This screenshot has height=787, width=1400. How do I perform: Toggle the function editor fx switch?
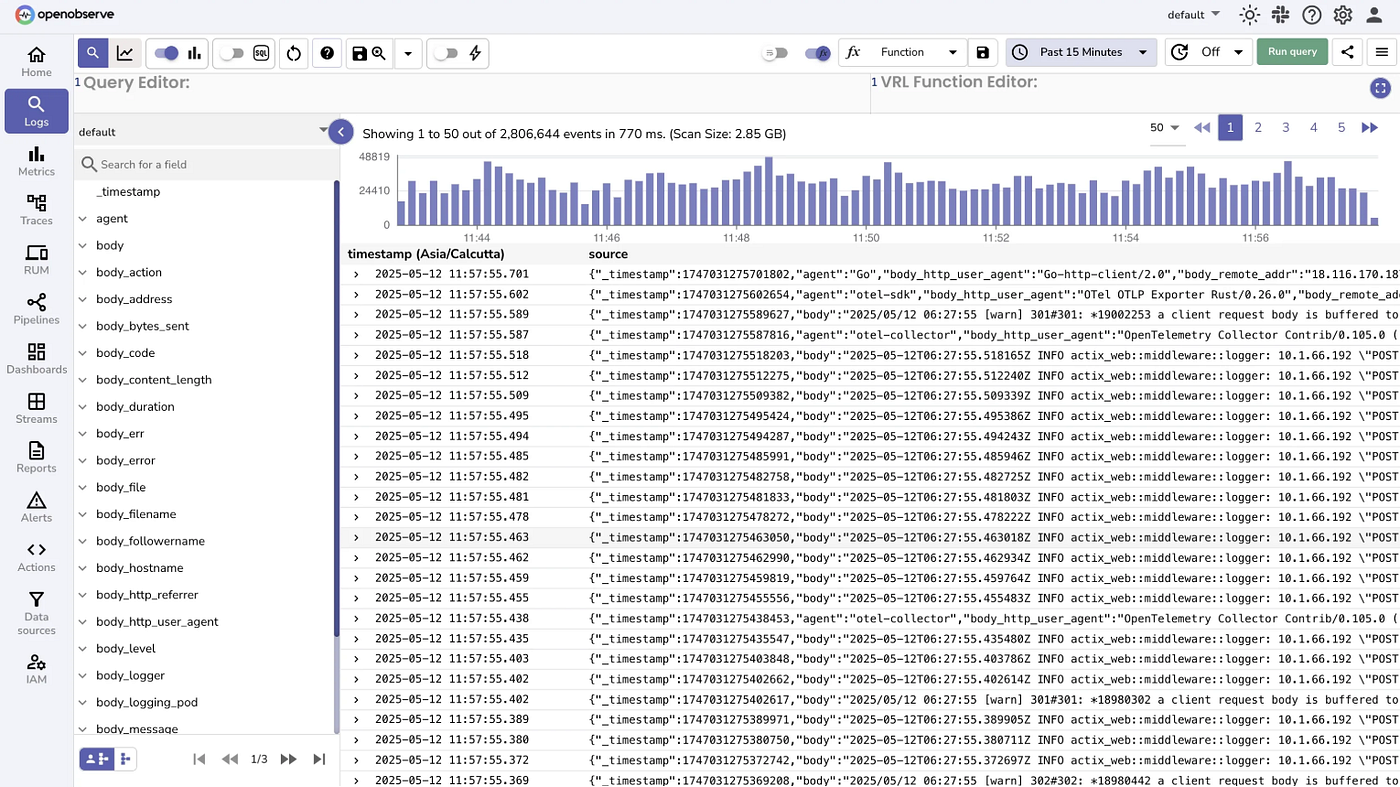818,53
